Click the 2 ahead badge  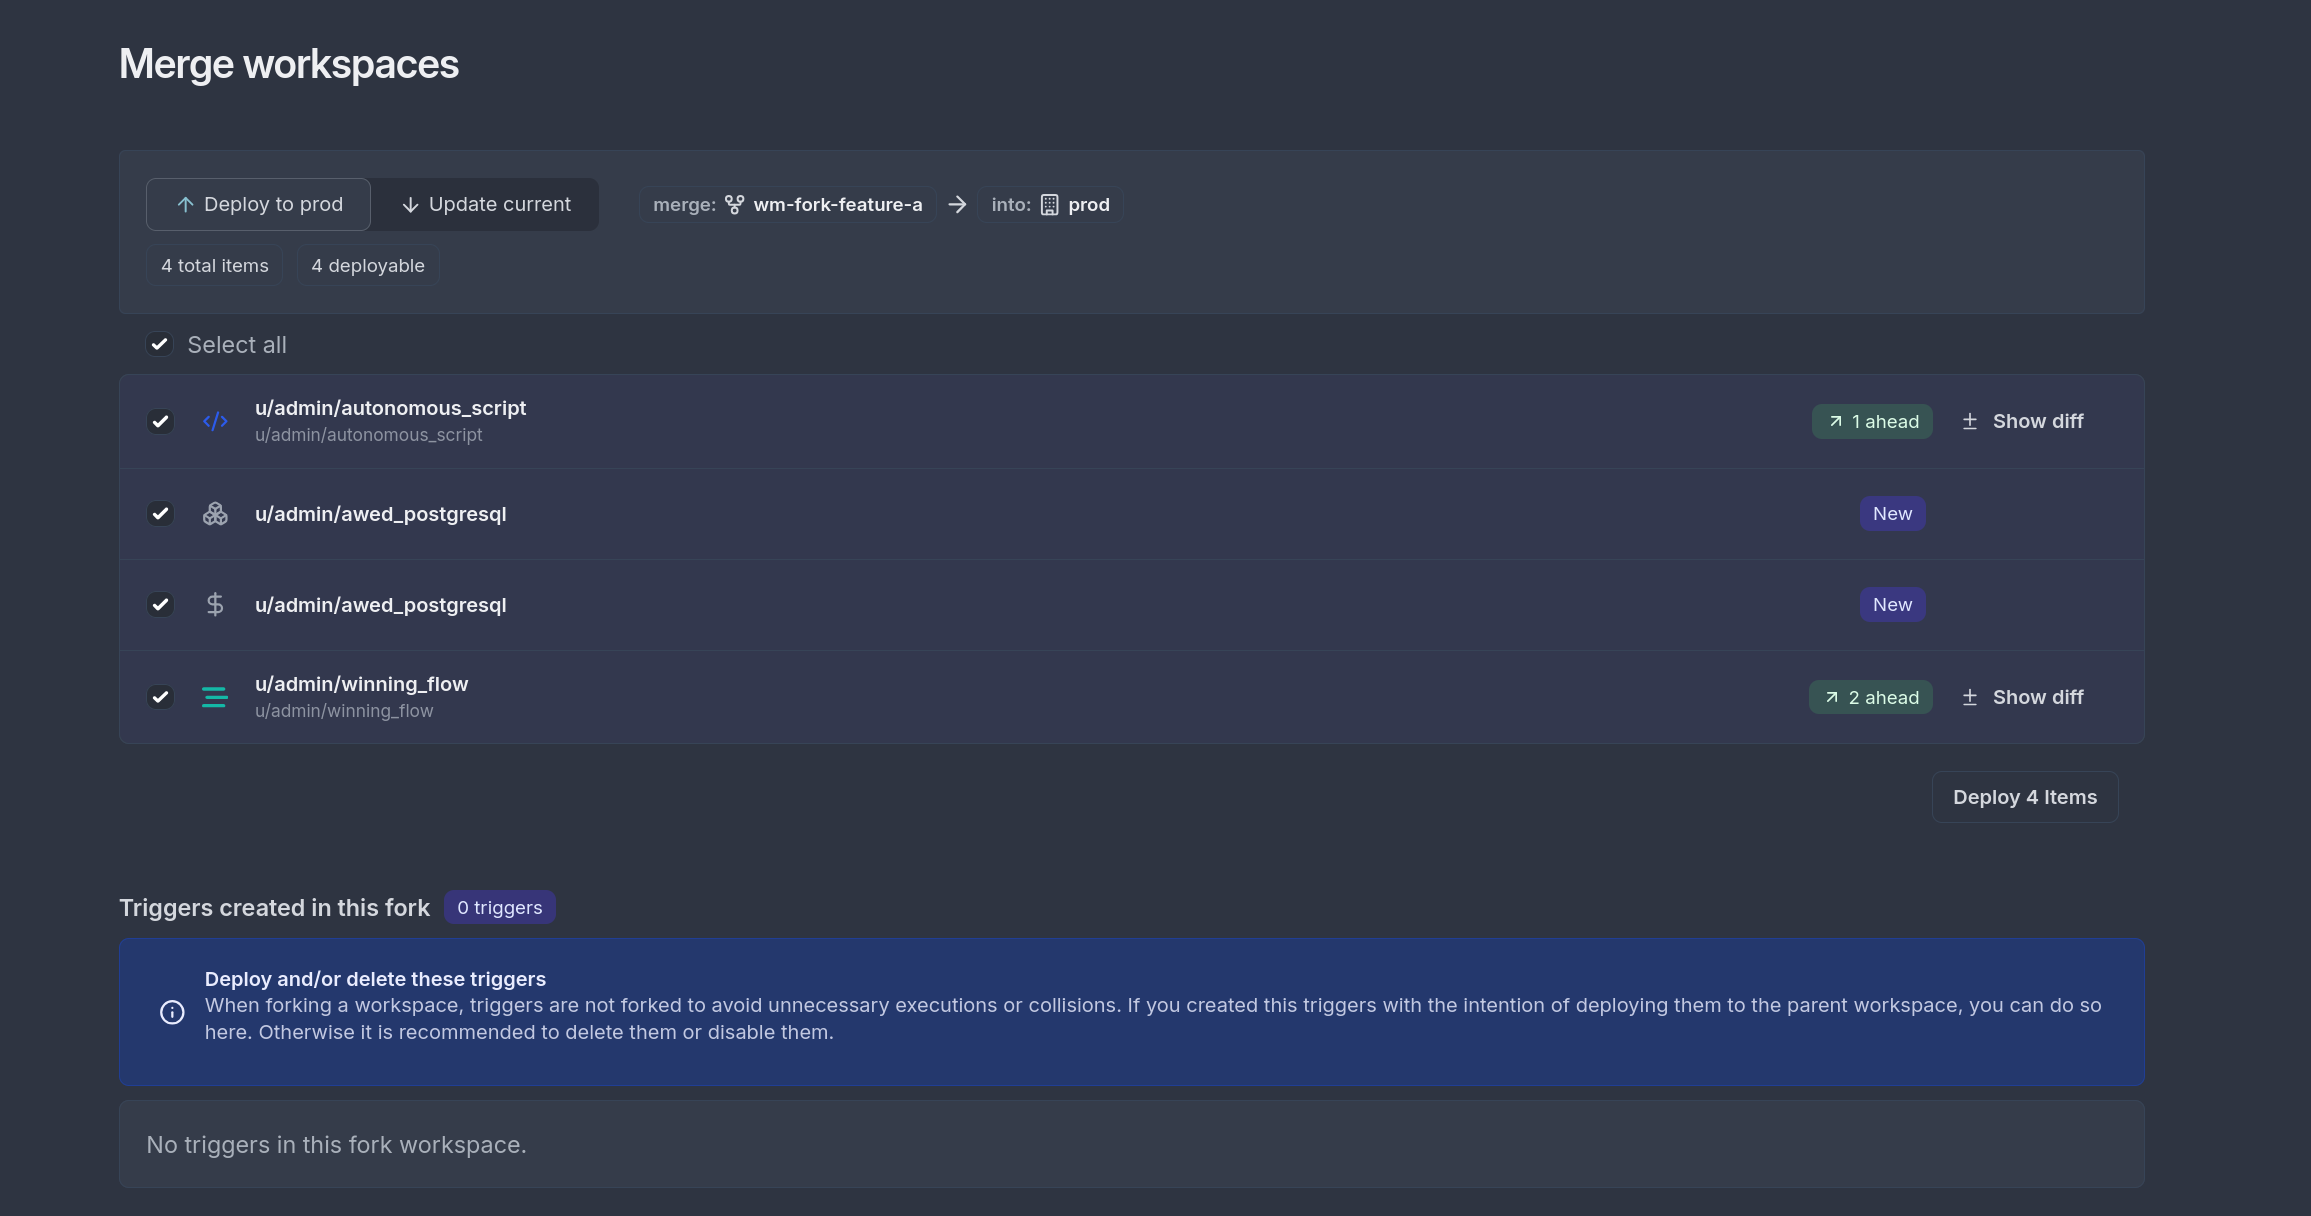click(x=1870, y=697)
